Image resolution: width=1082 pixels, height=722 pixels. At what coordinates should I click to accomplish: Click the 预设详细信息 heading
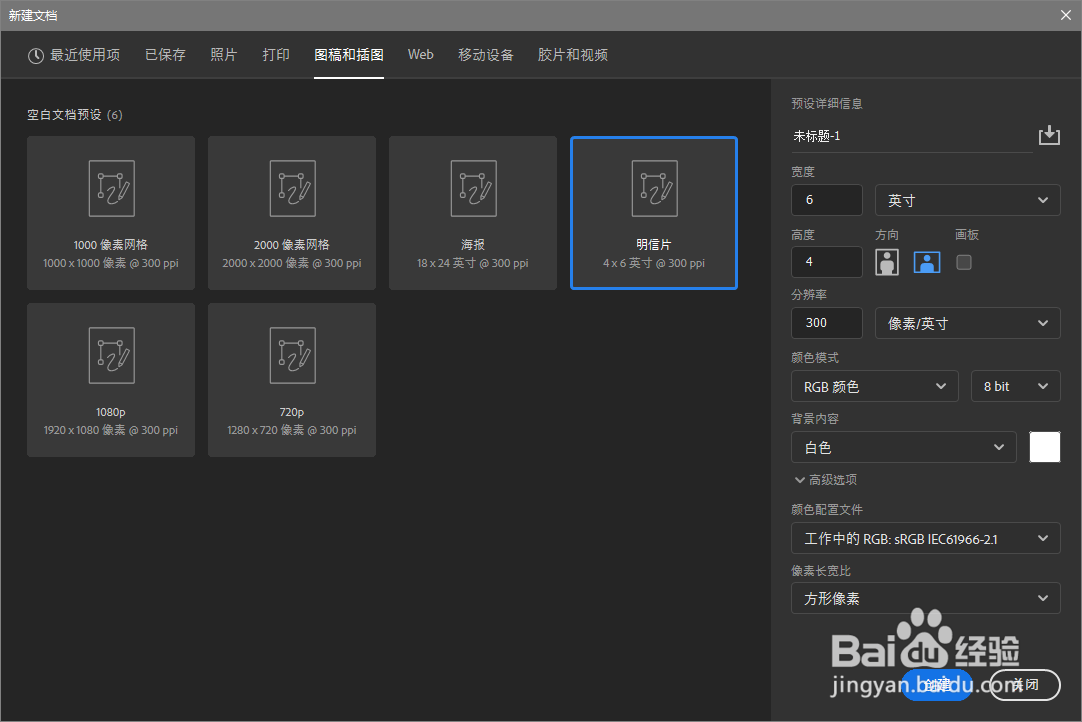827,104
